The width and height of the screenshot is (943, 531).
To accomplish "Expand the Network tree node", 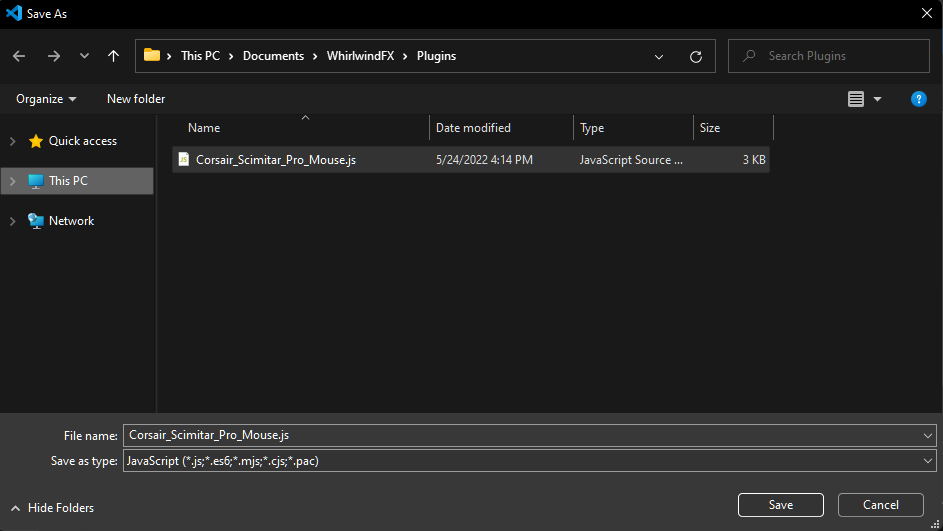I will (x=12, y=221).
